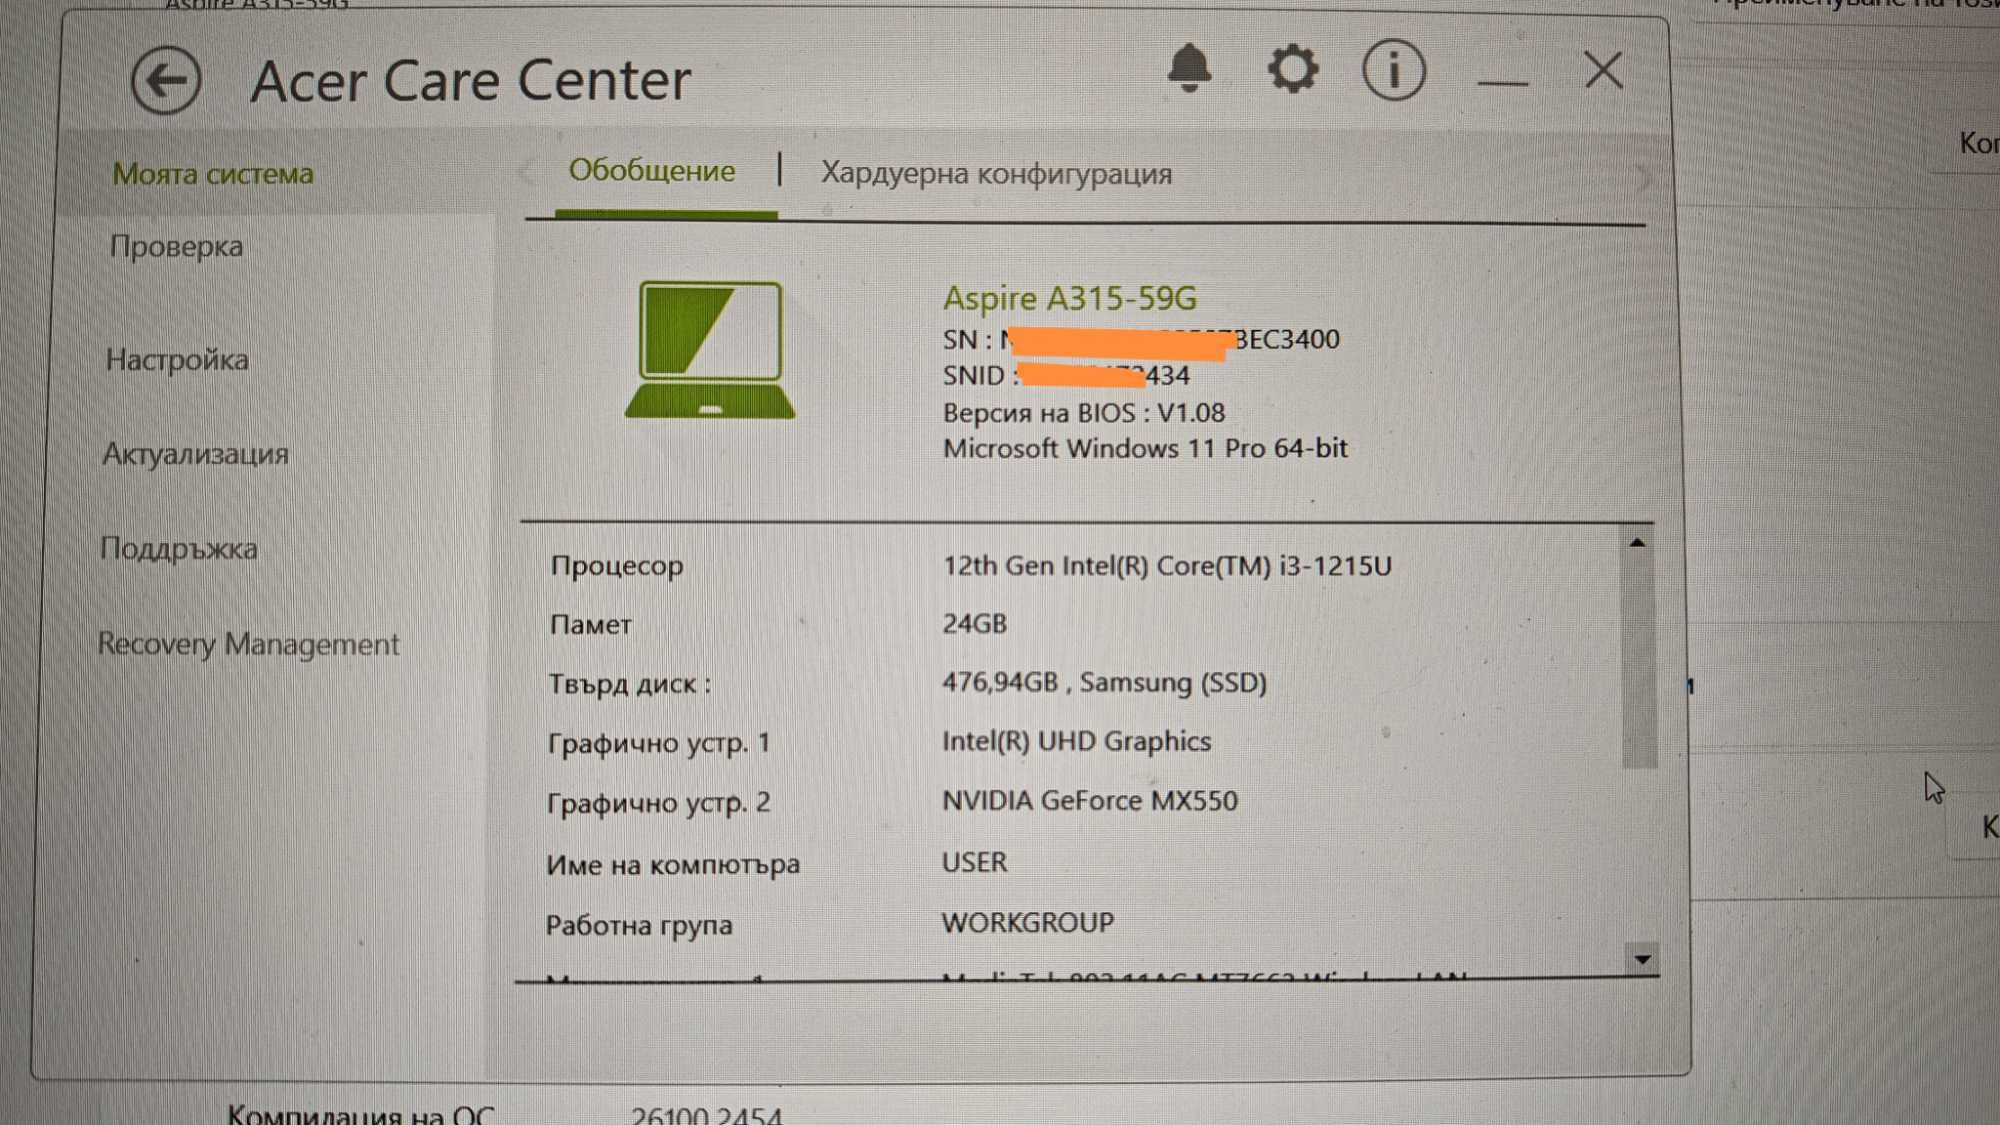Click scrollbar up arrow in system list

tap(1637, 543)
